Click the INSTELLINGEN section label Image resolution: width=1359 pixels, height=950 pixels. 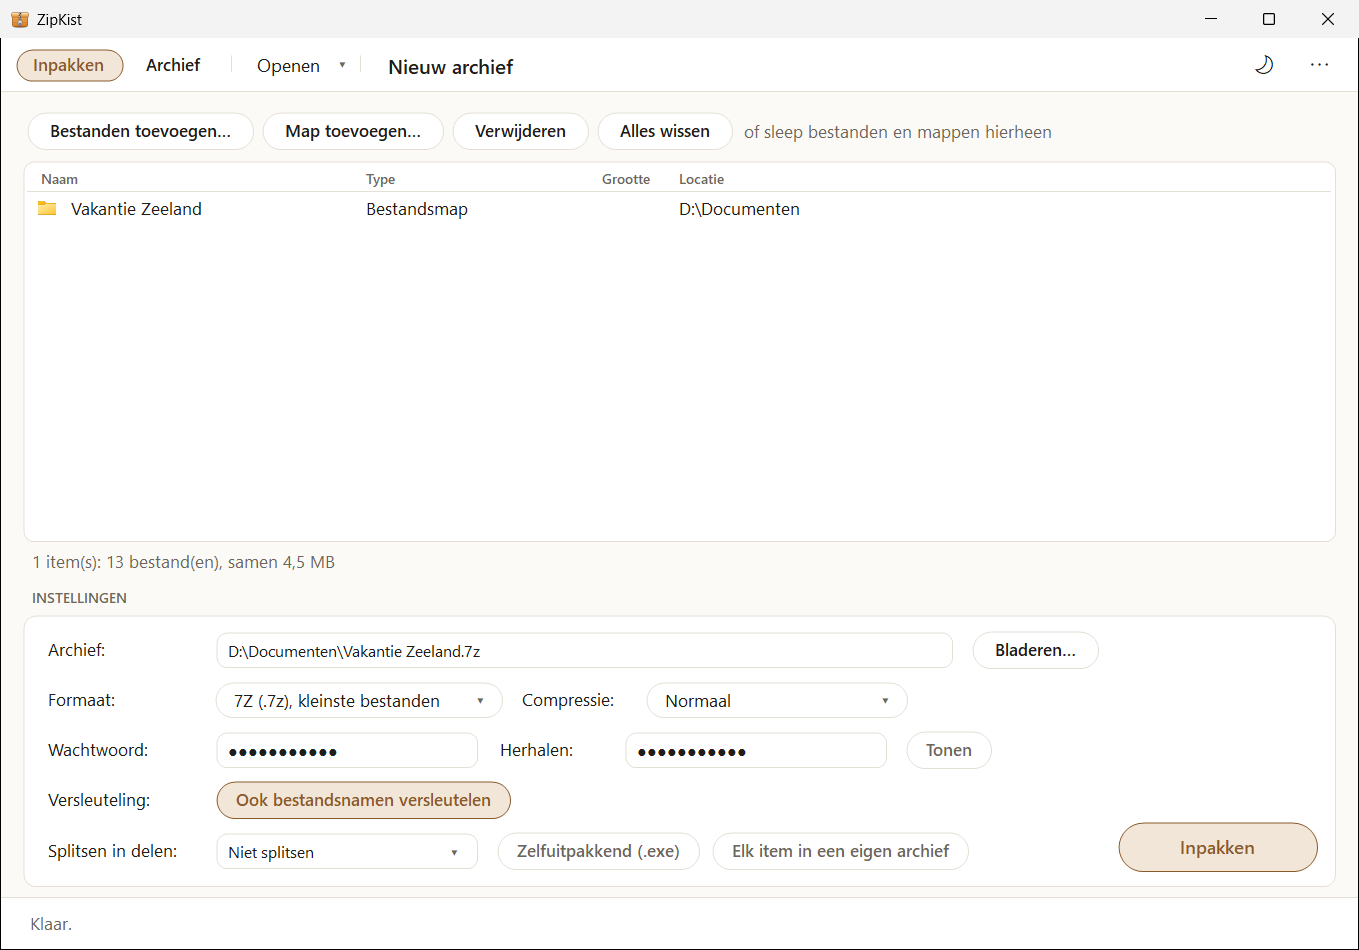tap(79, 598)
